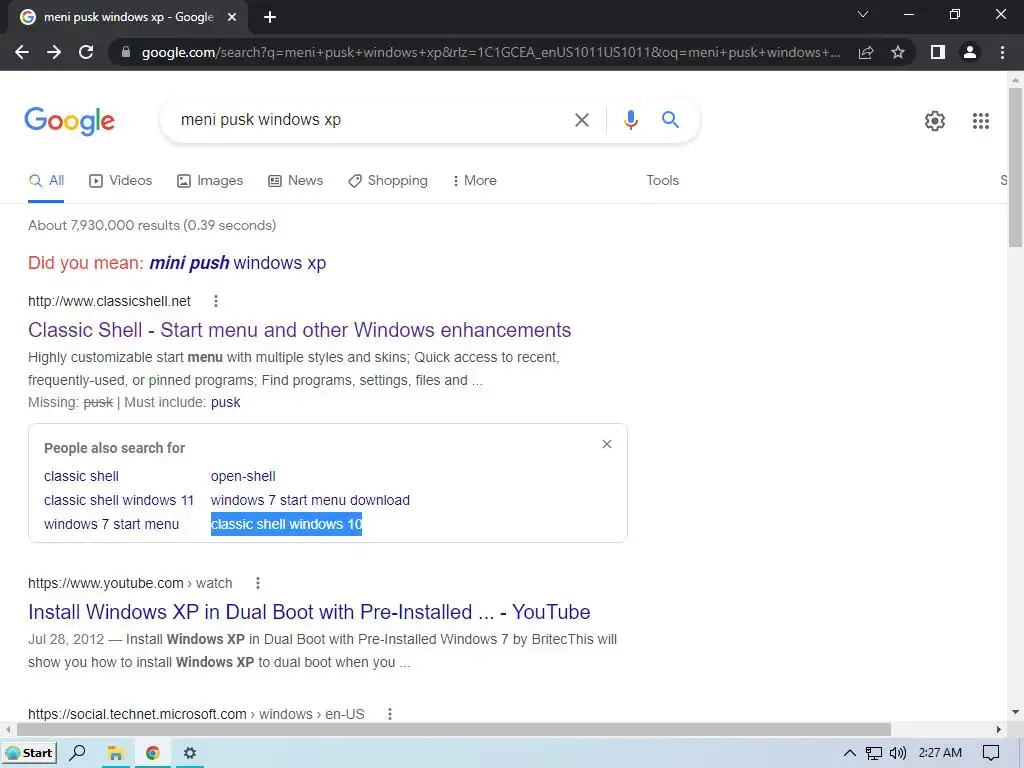Search for 'classic shell'

coord(81,477)
